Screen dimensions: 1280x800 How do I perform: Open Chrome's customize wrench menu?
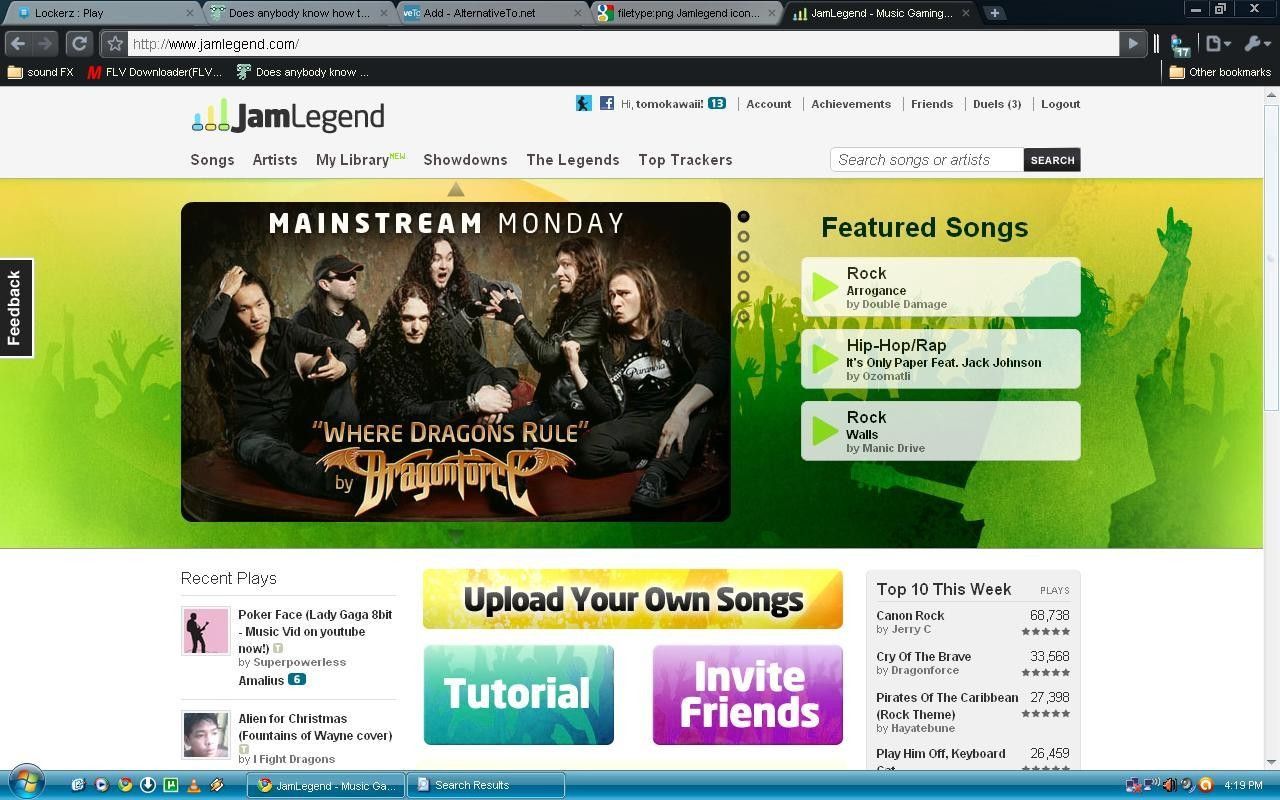coord(1255,44)
